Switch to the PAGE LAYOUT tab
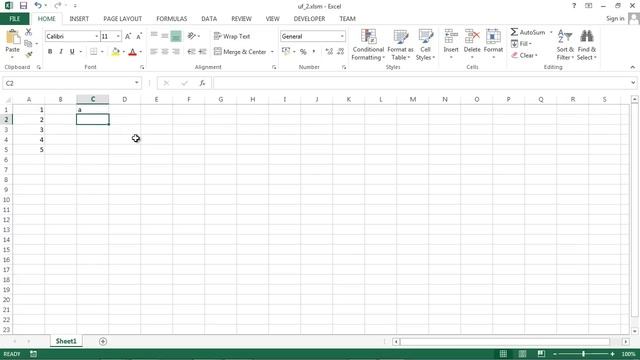The height and width of the screenshot is (360, 640). [x=122, y=19]
